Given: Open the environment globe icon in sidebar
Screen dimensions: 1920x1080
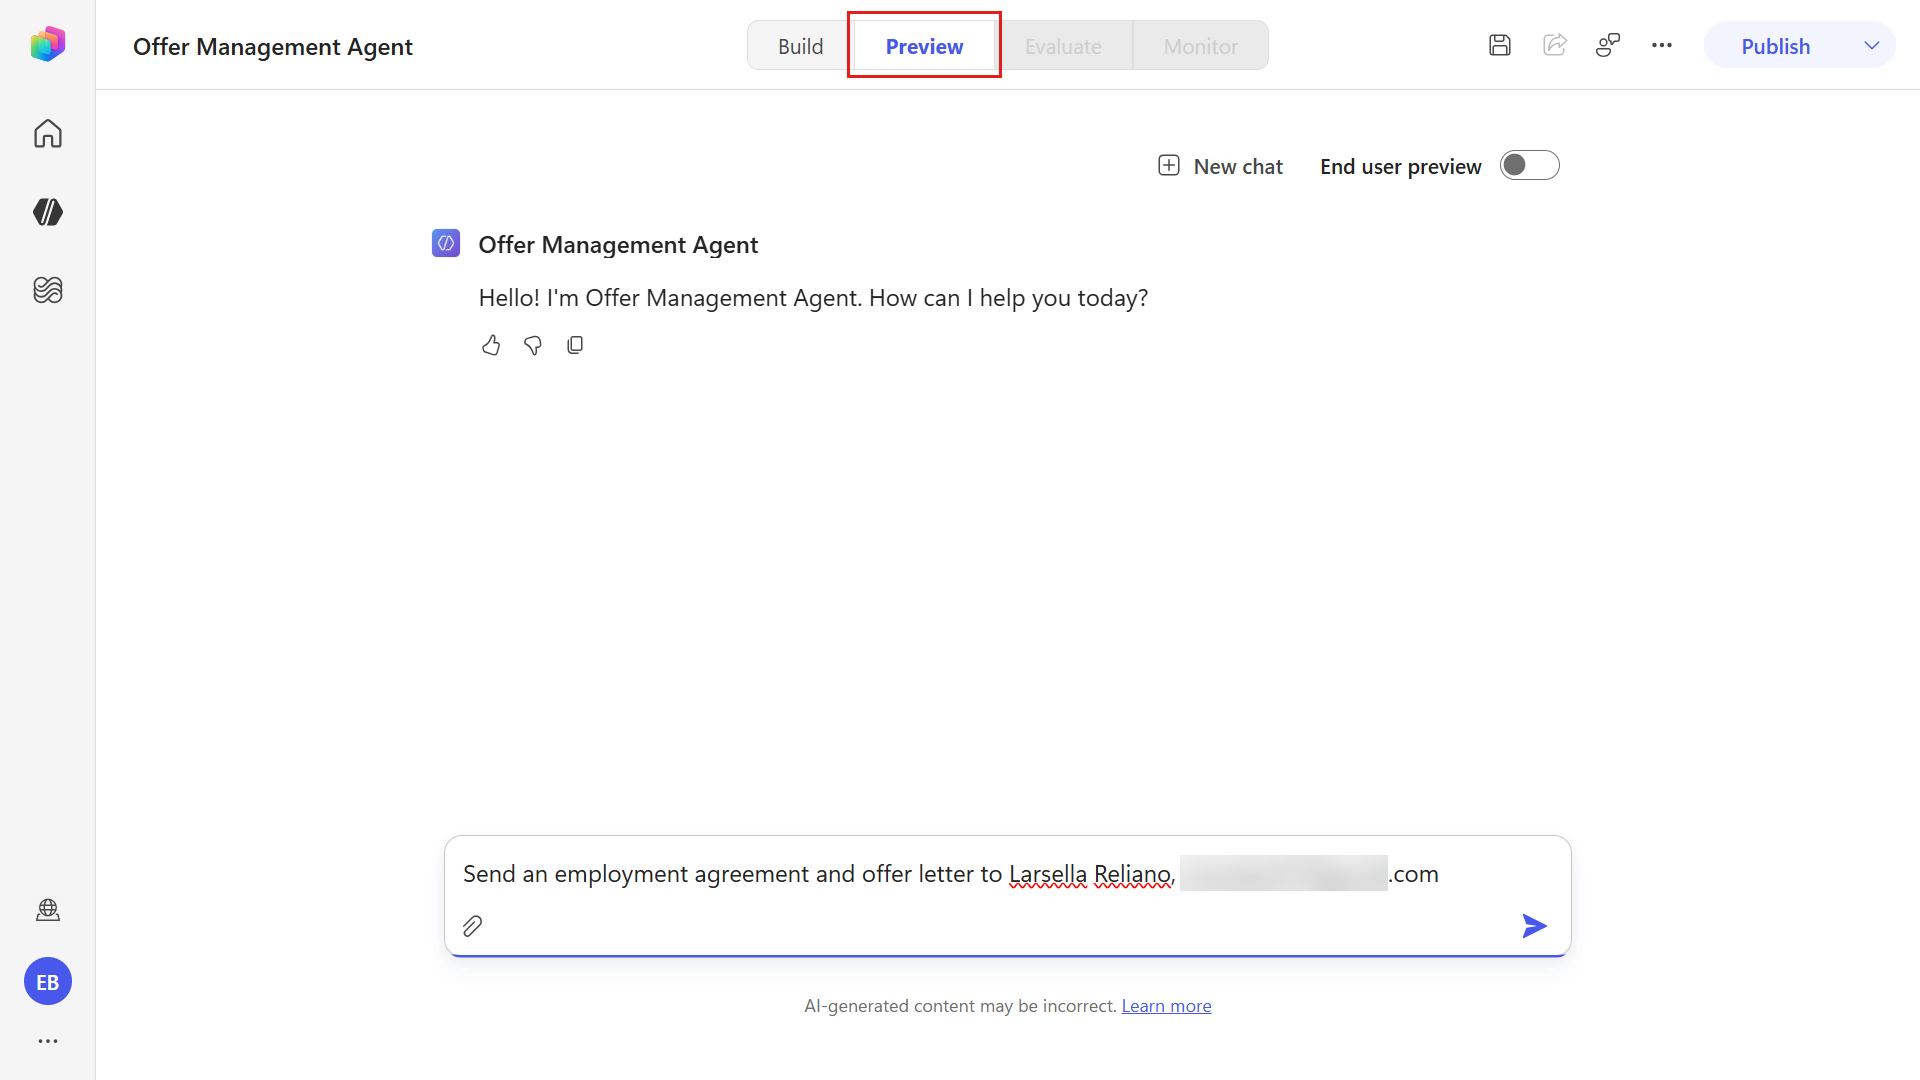Looking at the screenshot, I should [47, 910].
